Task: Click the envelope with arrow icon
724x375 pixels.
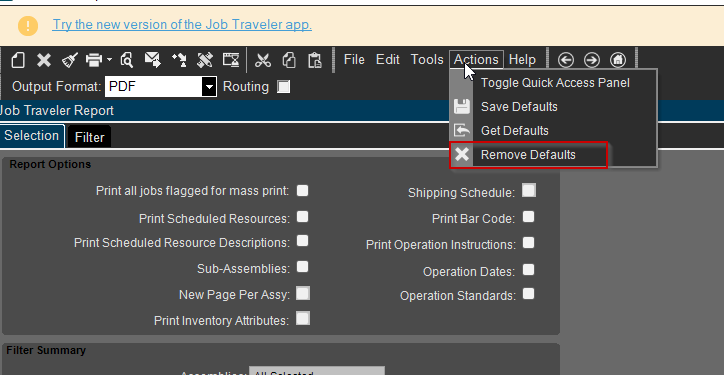Action: 152,60
